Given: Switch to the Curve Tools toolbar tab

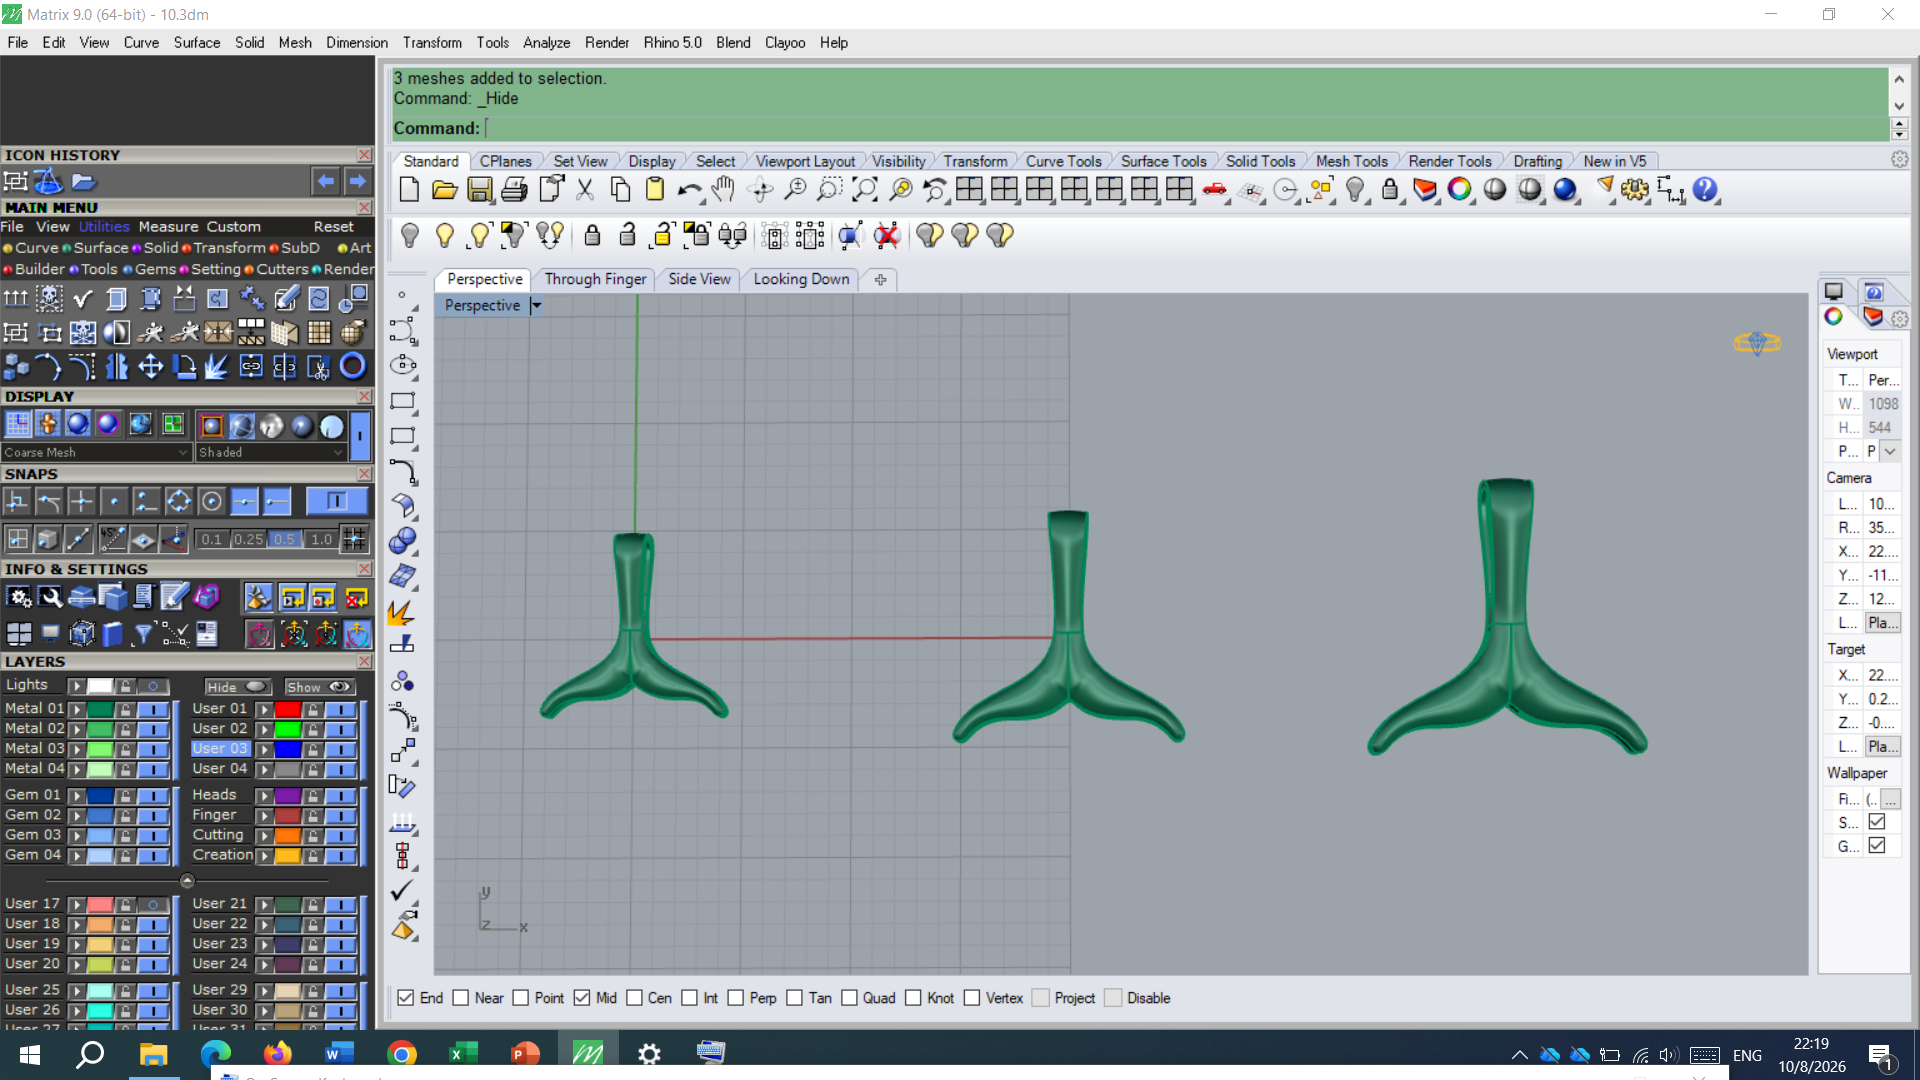Looking at the screenshot, I should (x=1063, y=161).
